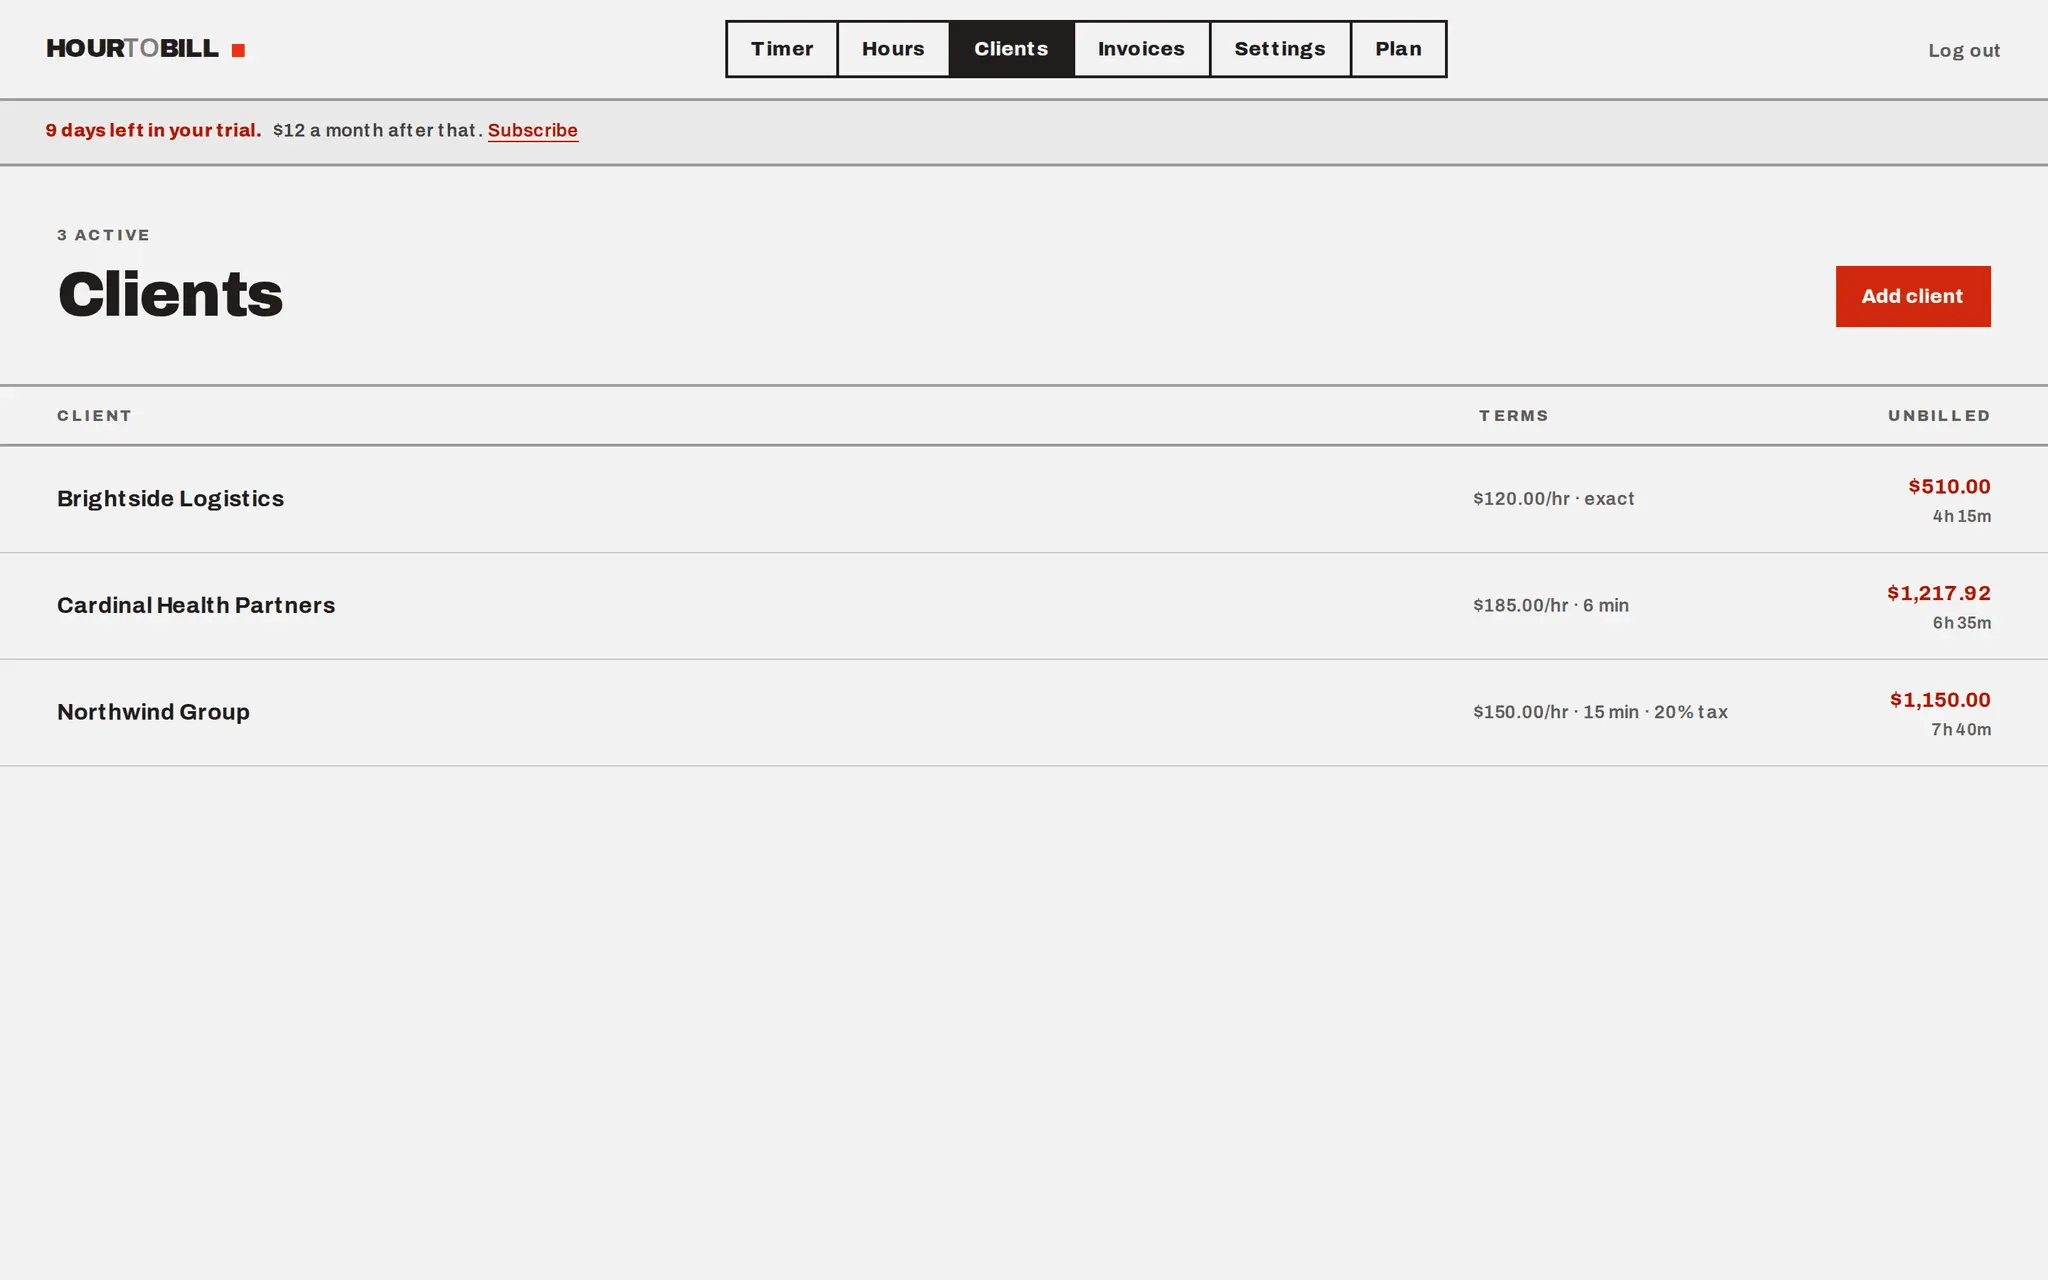Open the HourToBill logo home link

[145, 49]
